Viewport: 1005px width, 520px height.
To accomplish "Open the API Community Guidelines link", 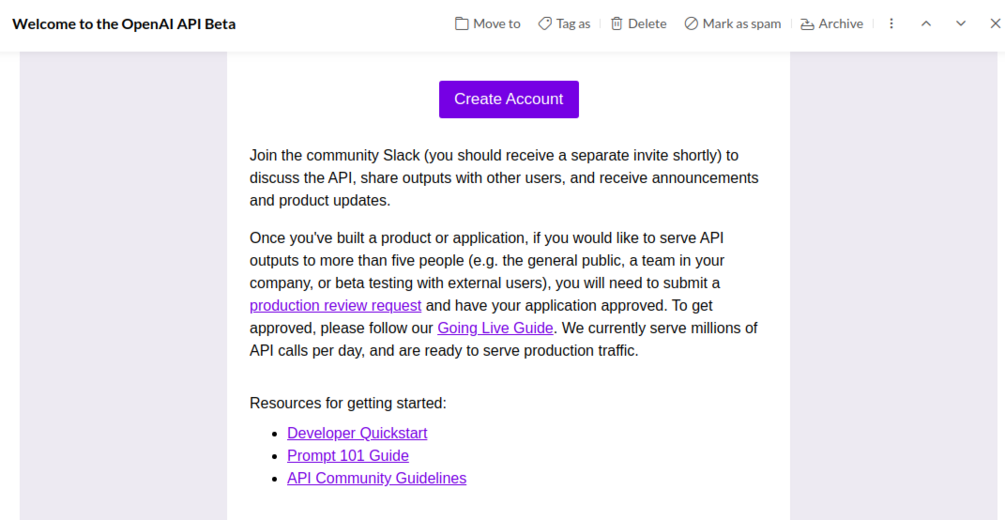I will [376, 478].
